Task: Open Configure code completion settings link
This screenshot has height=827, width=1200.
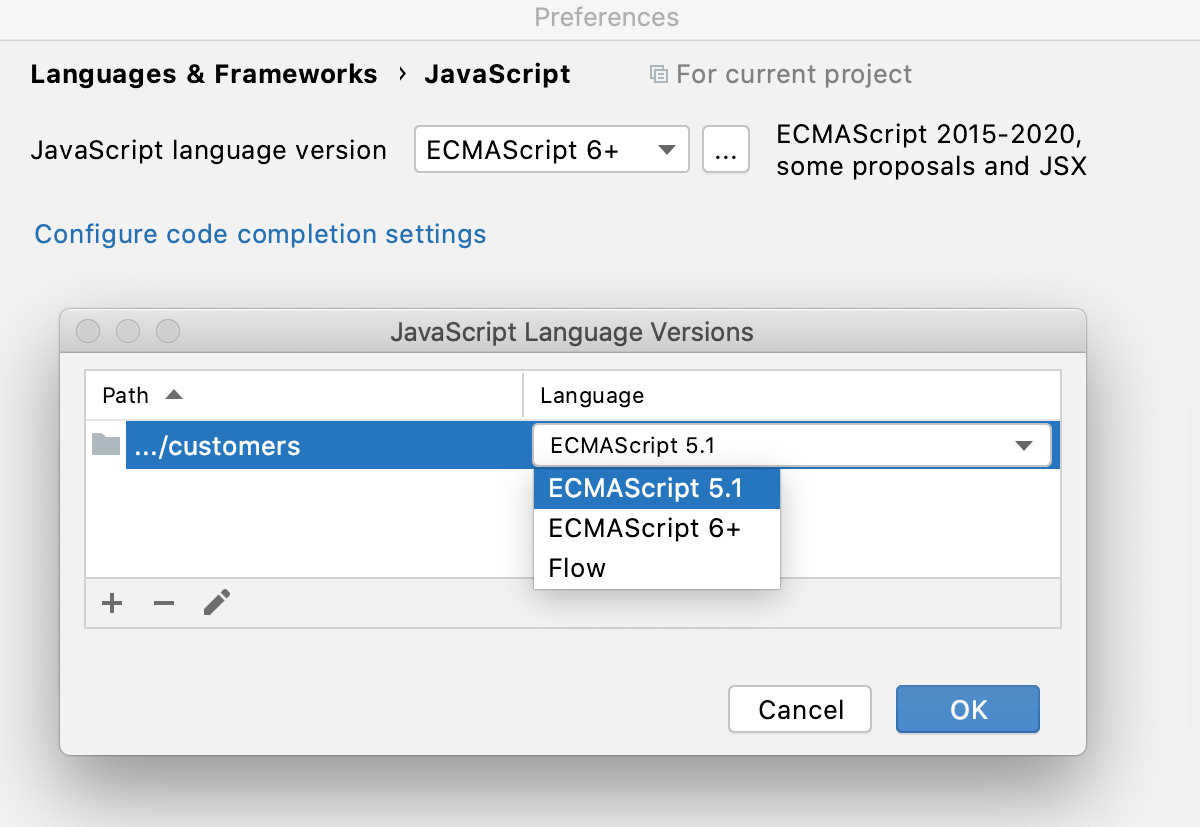Action: (x=259, y=233)
